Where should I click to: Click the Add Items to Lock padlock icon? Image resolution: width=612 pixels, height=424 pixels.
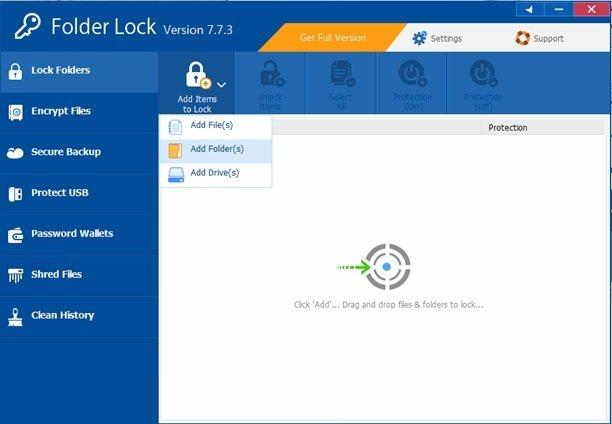click(x=198, y=75)
